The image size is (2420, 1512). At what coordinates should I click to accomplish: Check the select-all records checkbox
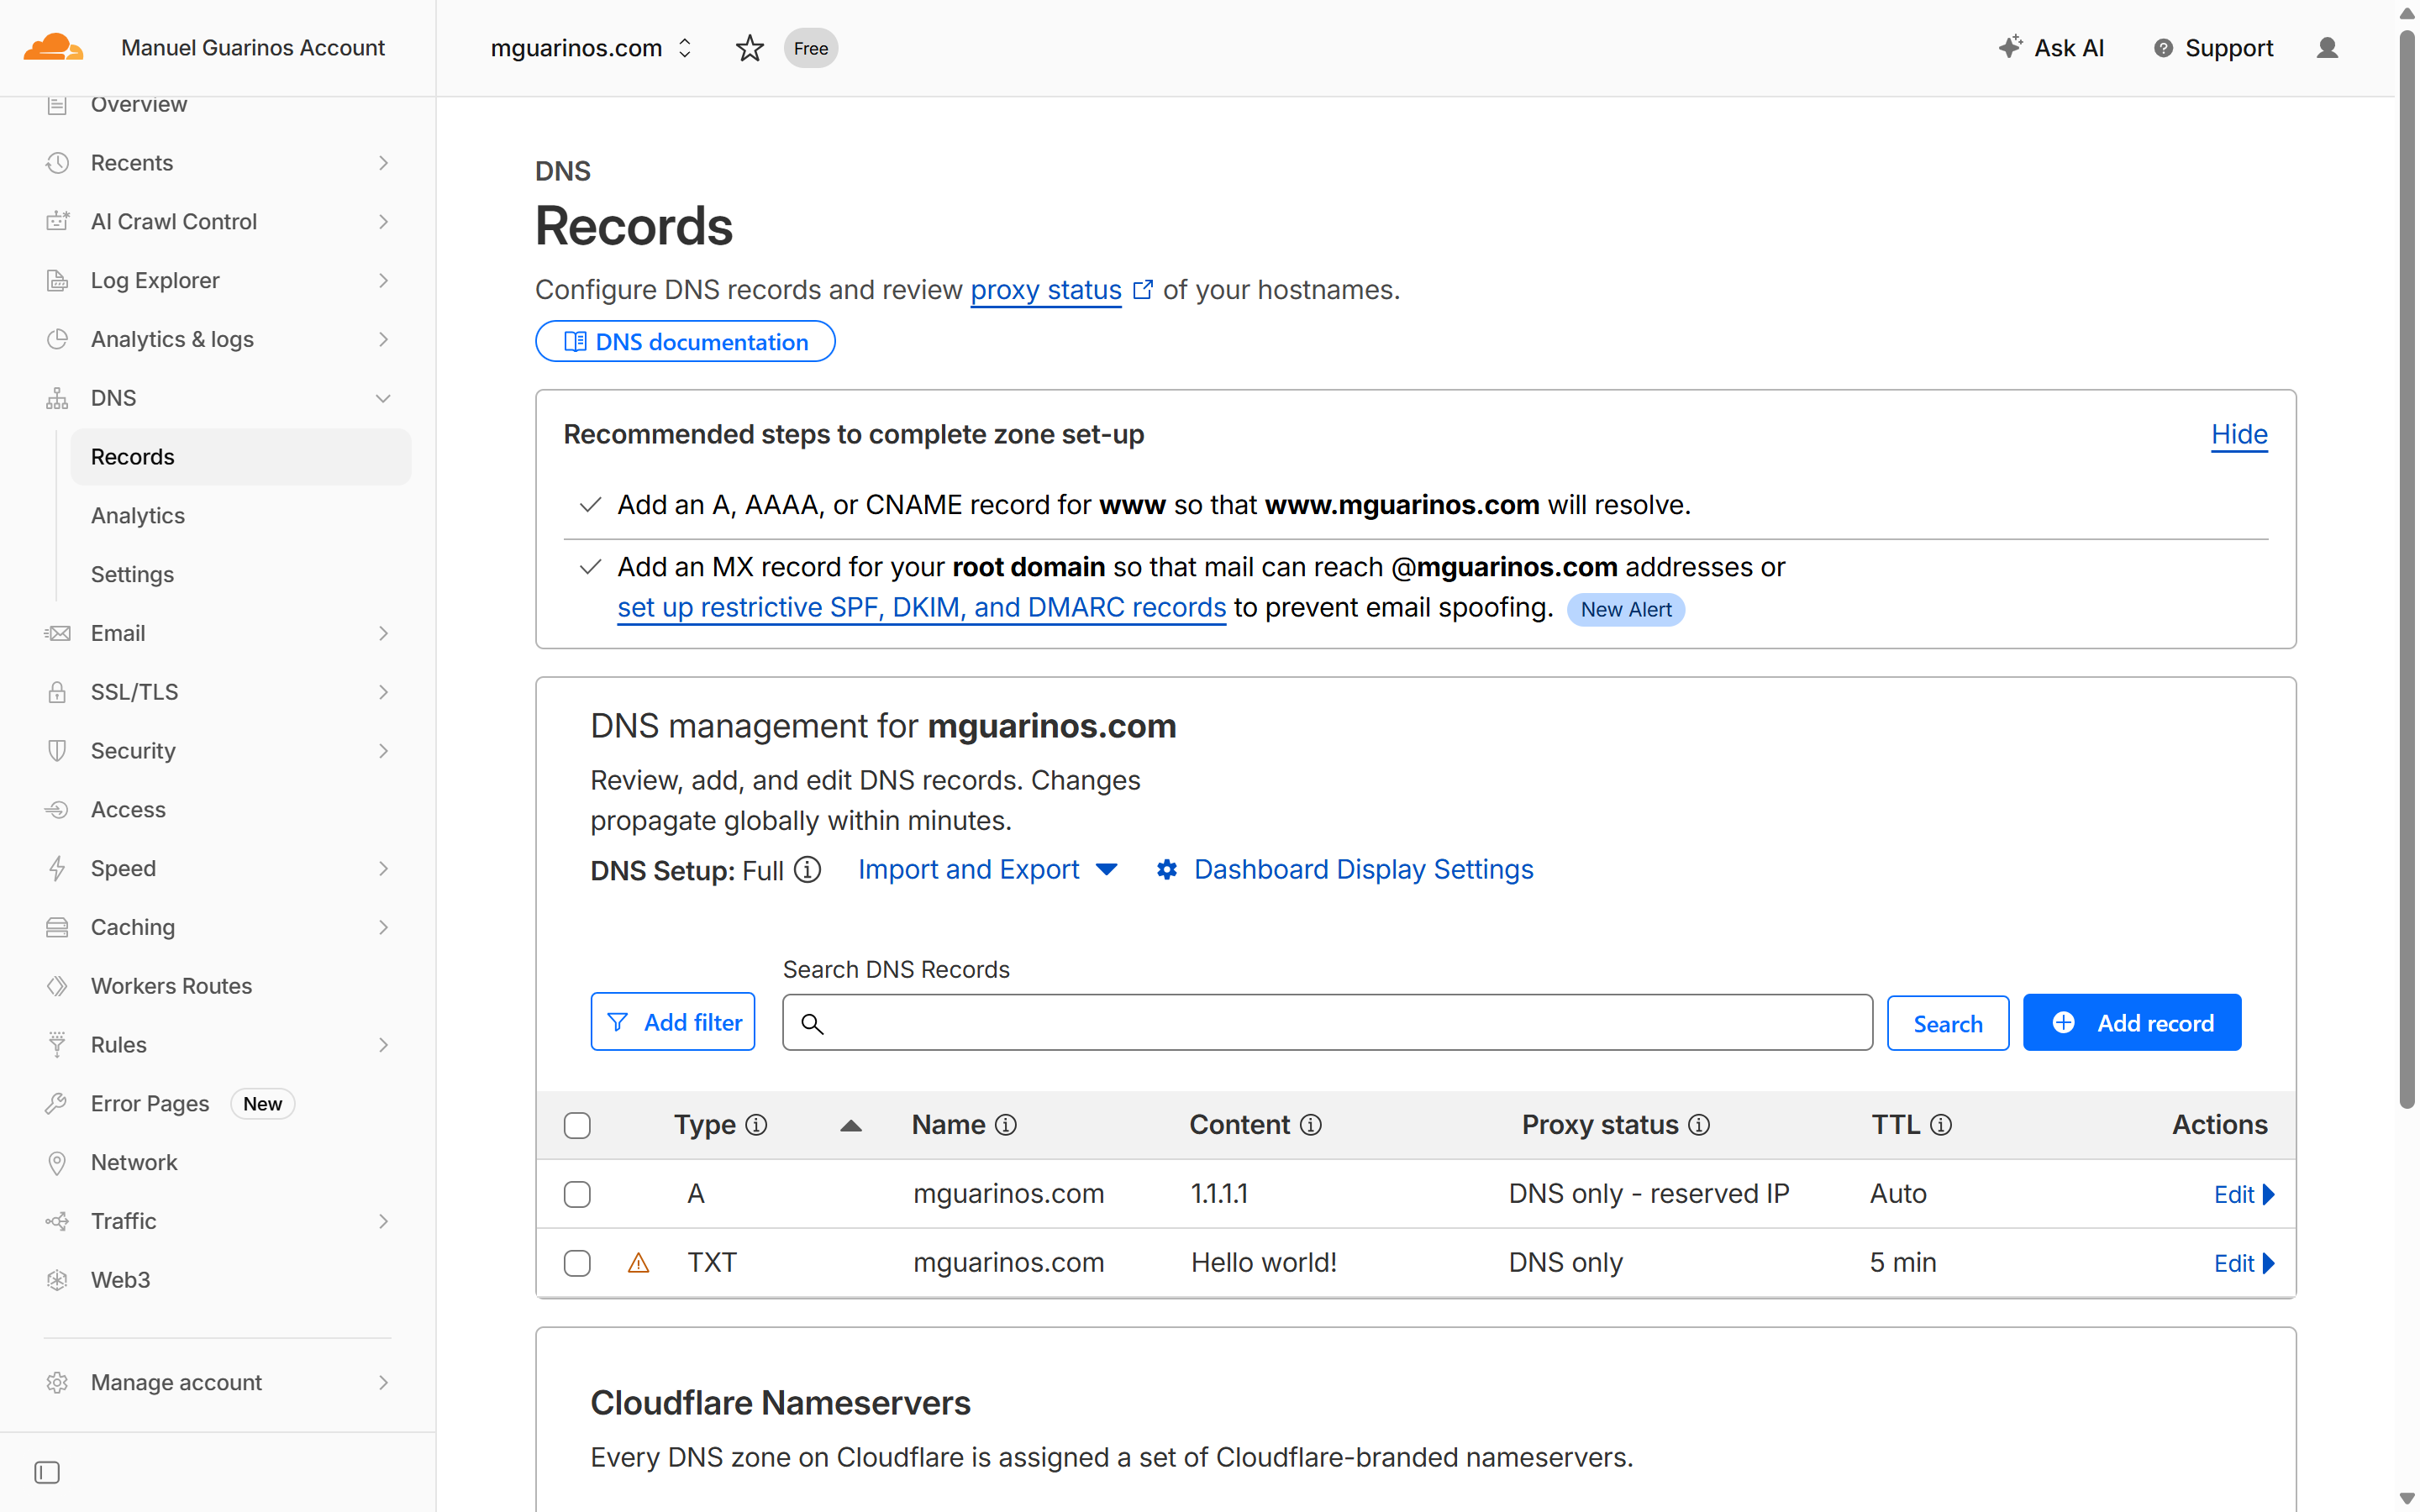[x=577, y=1124]
